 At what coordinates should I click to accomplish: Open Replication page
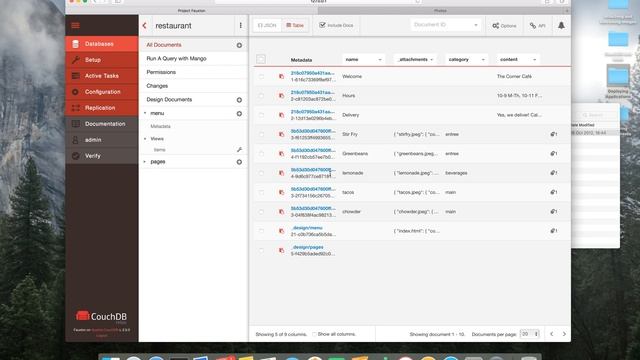(x=102, y=108)
